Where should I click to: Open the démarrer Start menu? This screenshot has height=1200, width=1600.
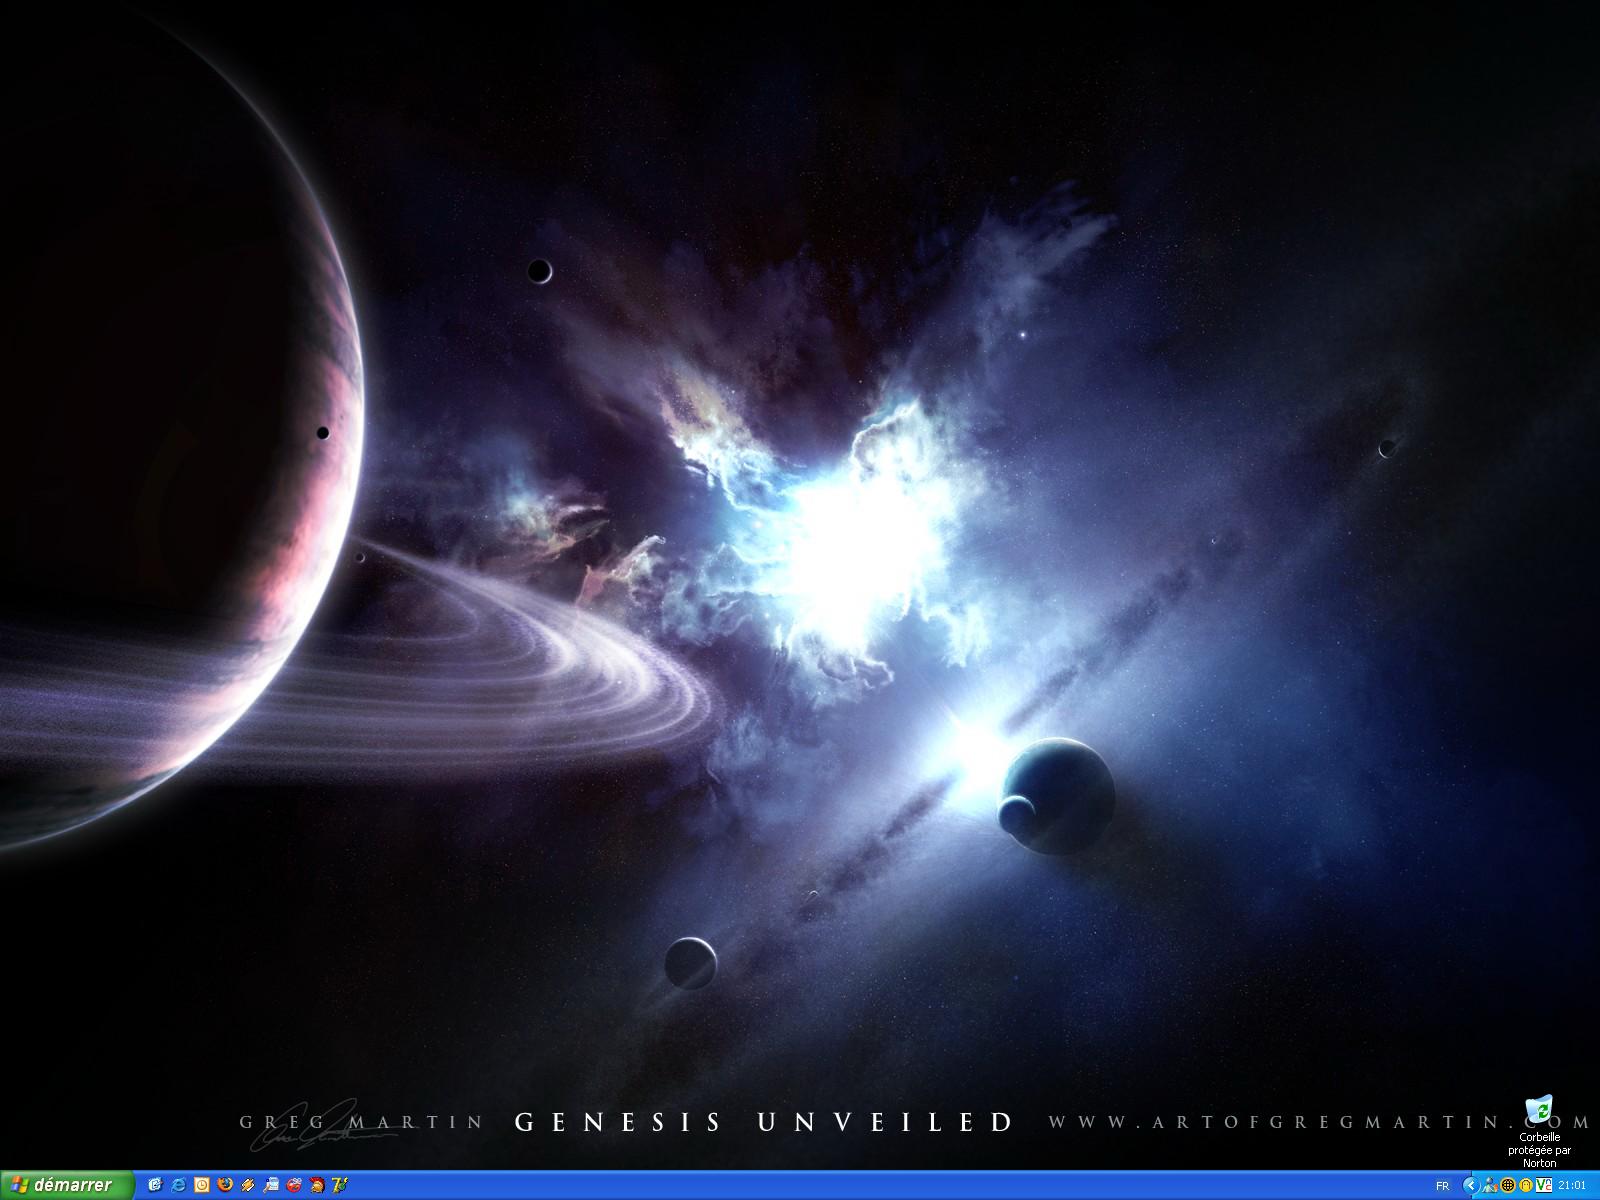tap(67, 1185)
